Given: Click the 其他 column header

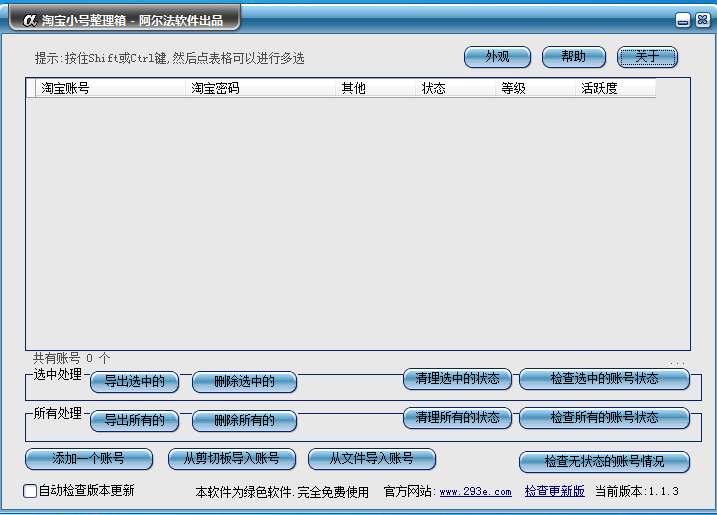Looking at the screenshot, I should pos(375,88).
